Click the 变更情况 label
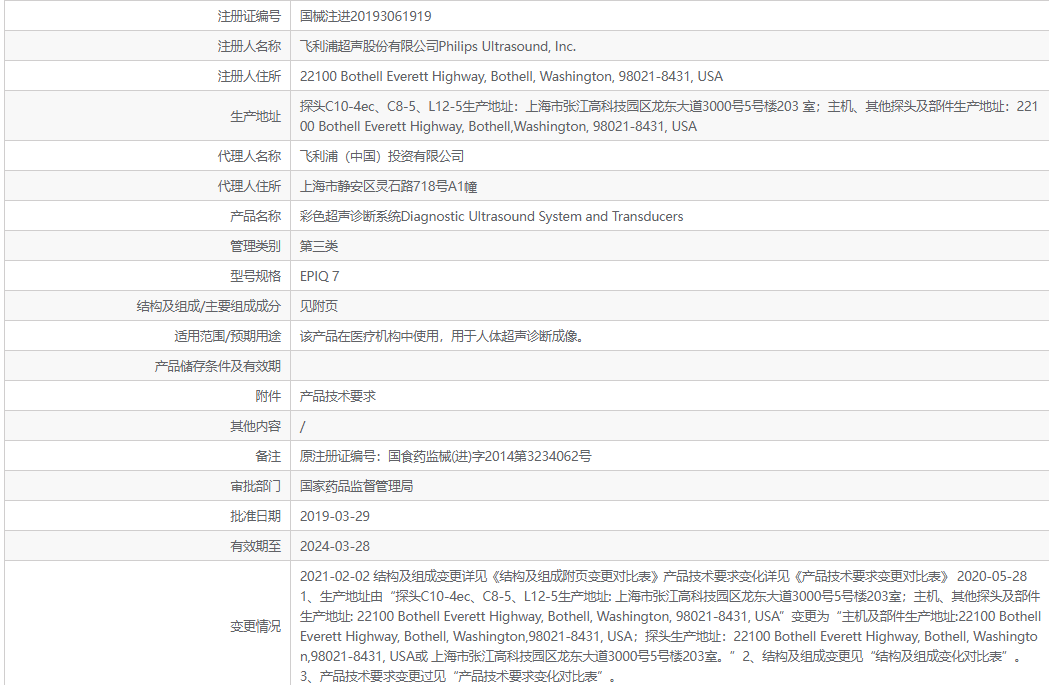1049x685 pixels. tap(256, 626)
